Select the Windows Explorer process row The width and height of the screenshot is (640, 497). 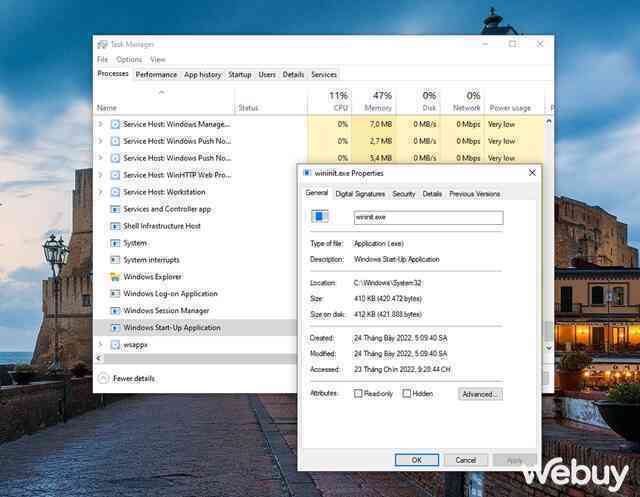196,277
